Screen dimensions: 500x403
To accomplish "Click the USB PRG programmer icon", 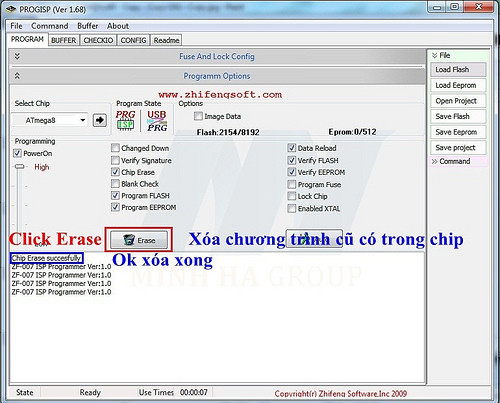I will point(157,120).
